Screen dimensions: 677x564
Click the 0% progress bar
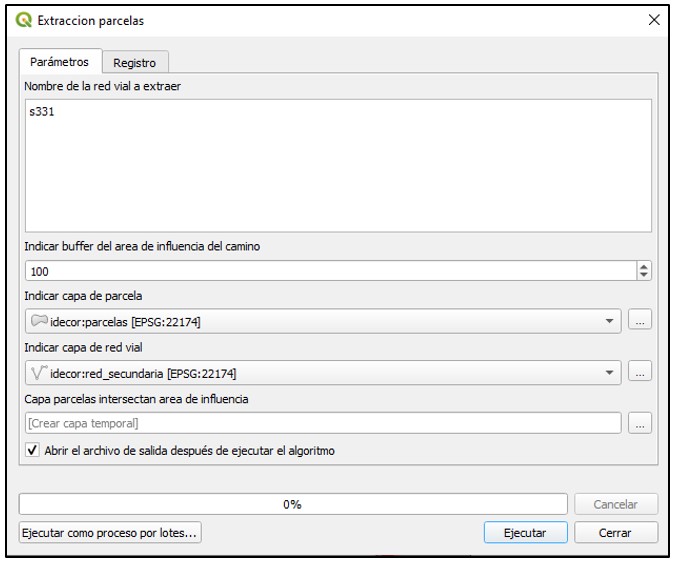(x=293, y=504)
